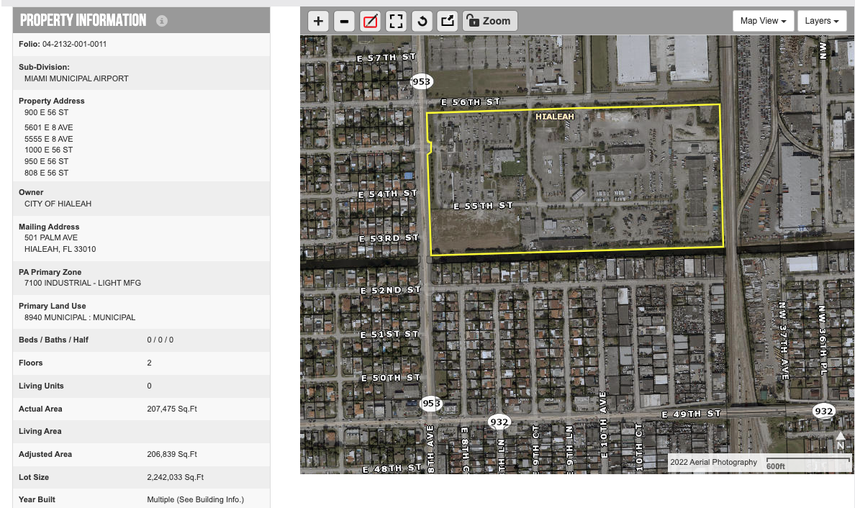Zoom in with the plus map button
Screen dimensions: 855x508
click(318, 21)
